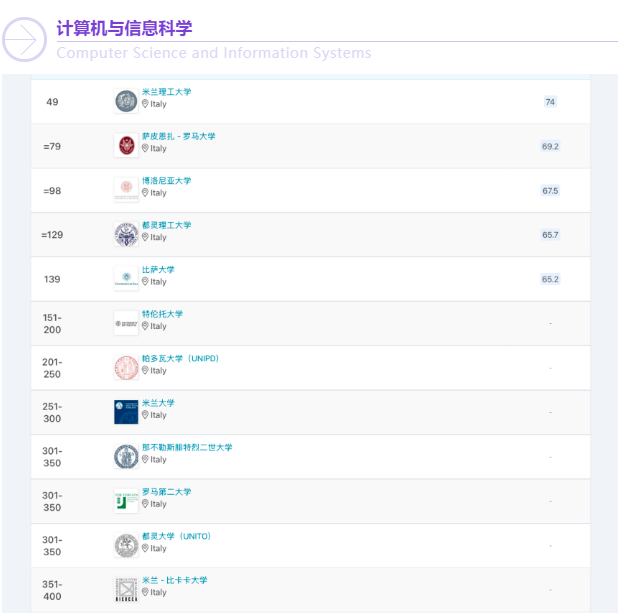The image size is (620, 613).
Task: Select the rank number 49
Action: click(x=52, y=102)
